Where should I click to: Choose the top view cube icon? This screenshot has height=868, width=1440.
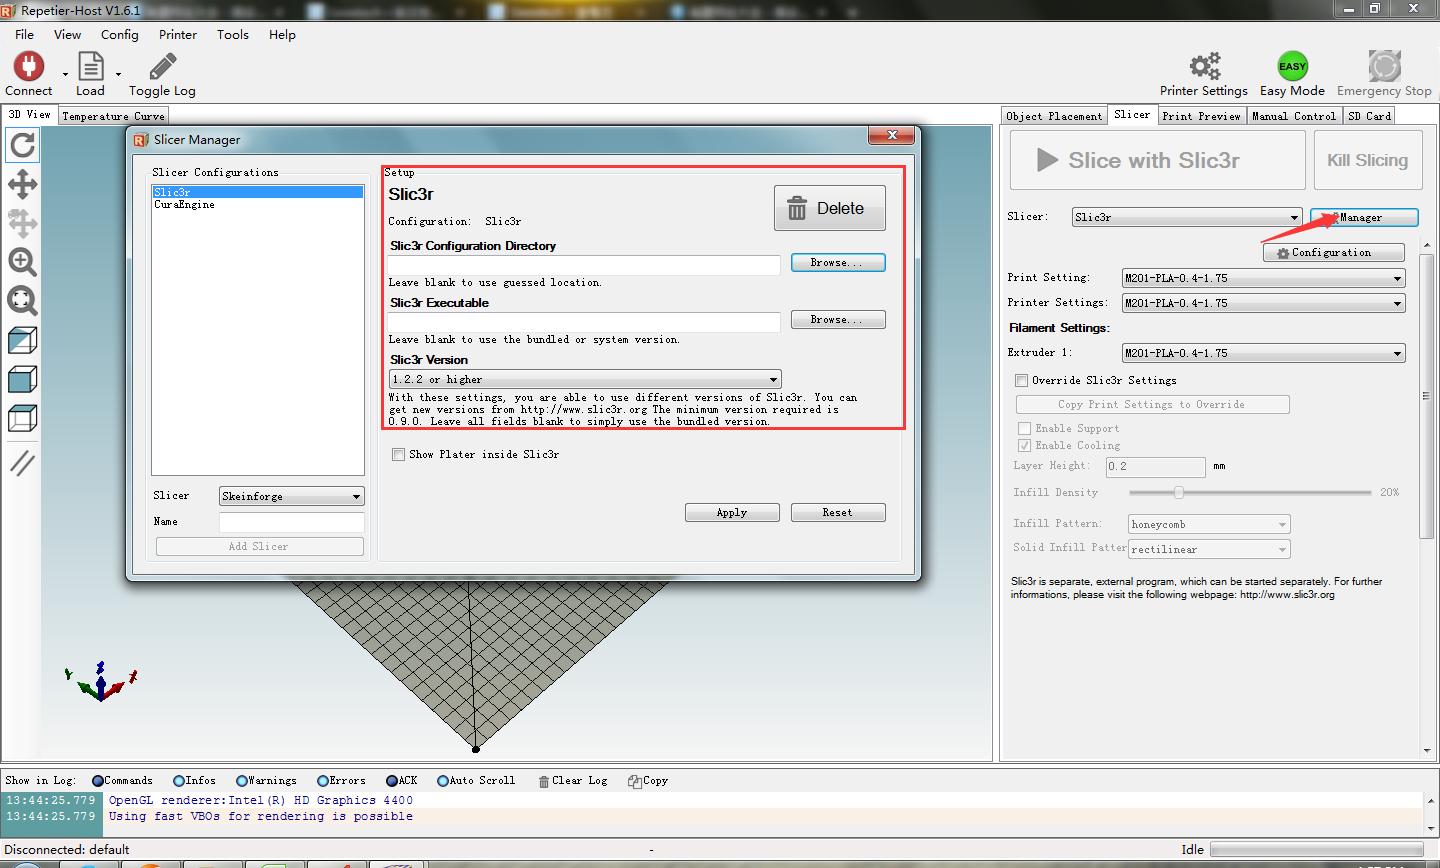coord(22,418)
